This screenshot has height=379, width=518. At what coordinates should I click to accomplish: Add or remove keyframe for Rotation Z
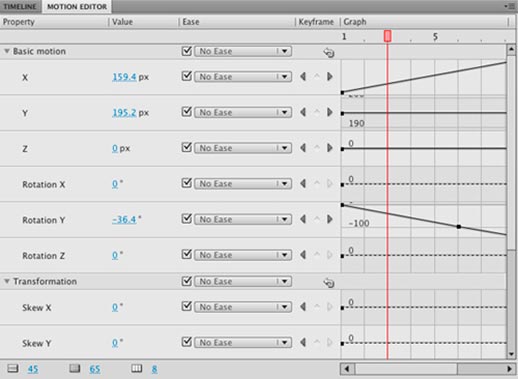point(317,255)
